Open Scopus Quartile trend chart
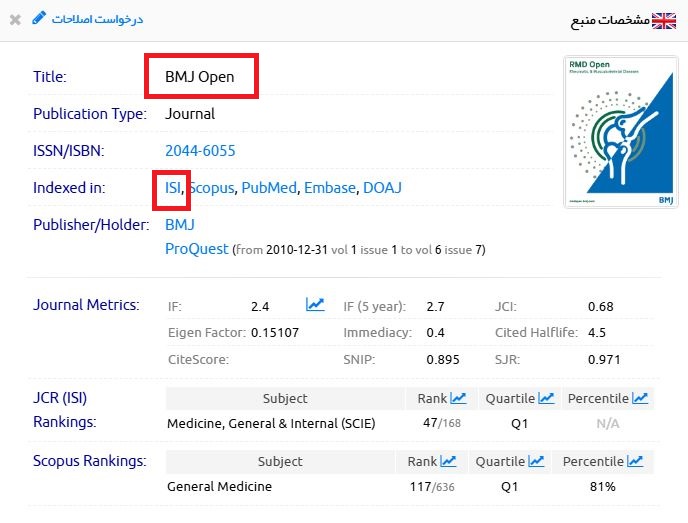Image resolution: width=688 pixels, height=523 pixels. (536, 461)
